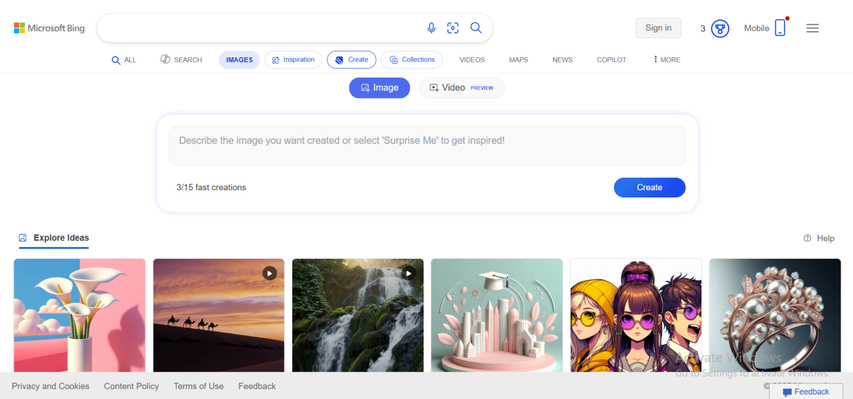Open the Terms of Use link

(x=199, y=386)
